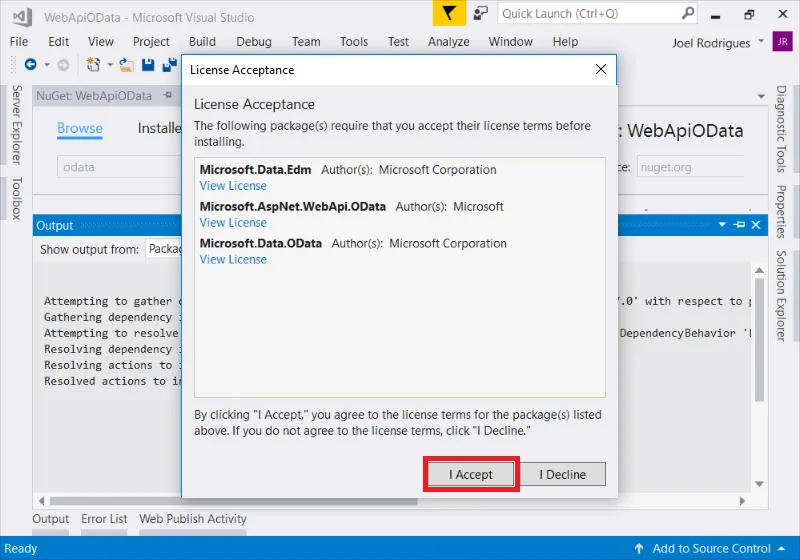This screenshot has height=560, width=800.
Task: Click the JR account avatar icon
Action: click(x=782, y=41)
